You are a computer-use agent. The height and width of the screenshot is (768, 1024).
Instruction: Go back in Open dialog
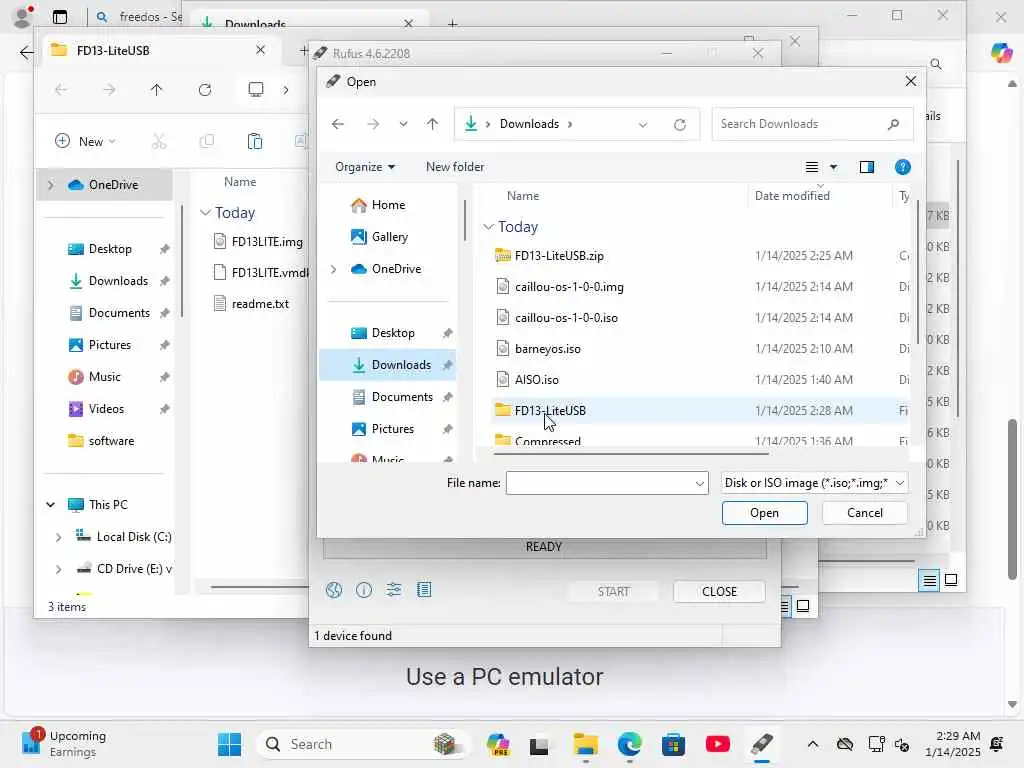(338, 124)
